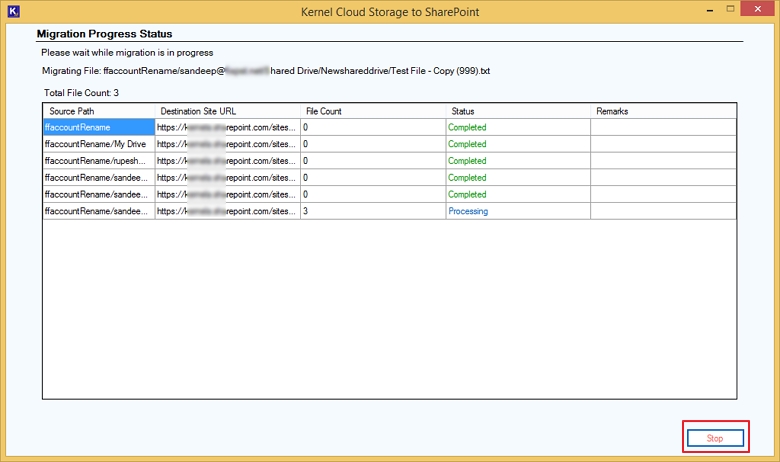Viewport: 780px width, 462px height.
Task: Close the Kernel Cloud Storage to SharePoint window
Action: (x=758, y=9)
